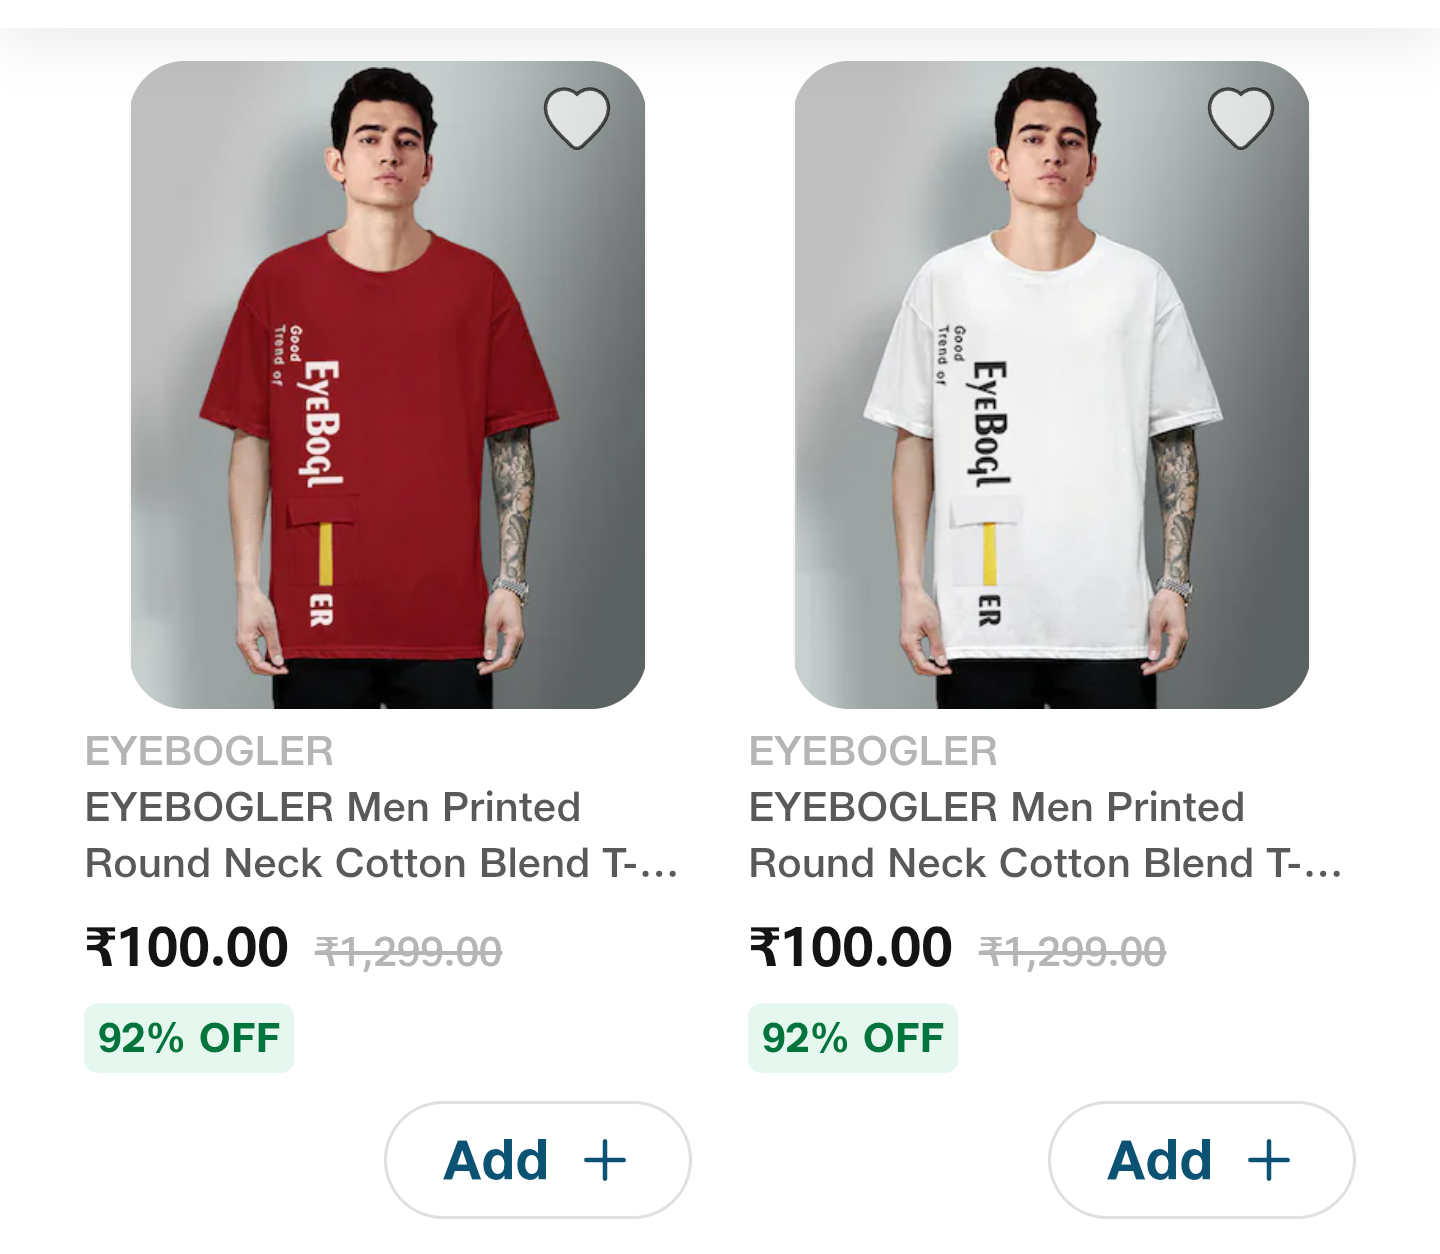This screenshot has height=1254, width=1440.
Task: Click the ₹100.00 price of the red t-shirt
Action: tap(187, 947)
